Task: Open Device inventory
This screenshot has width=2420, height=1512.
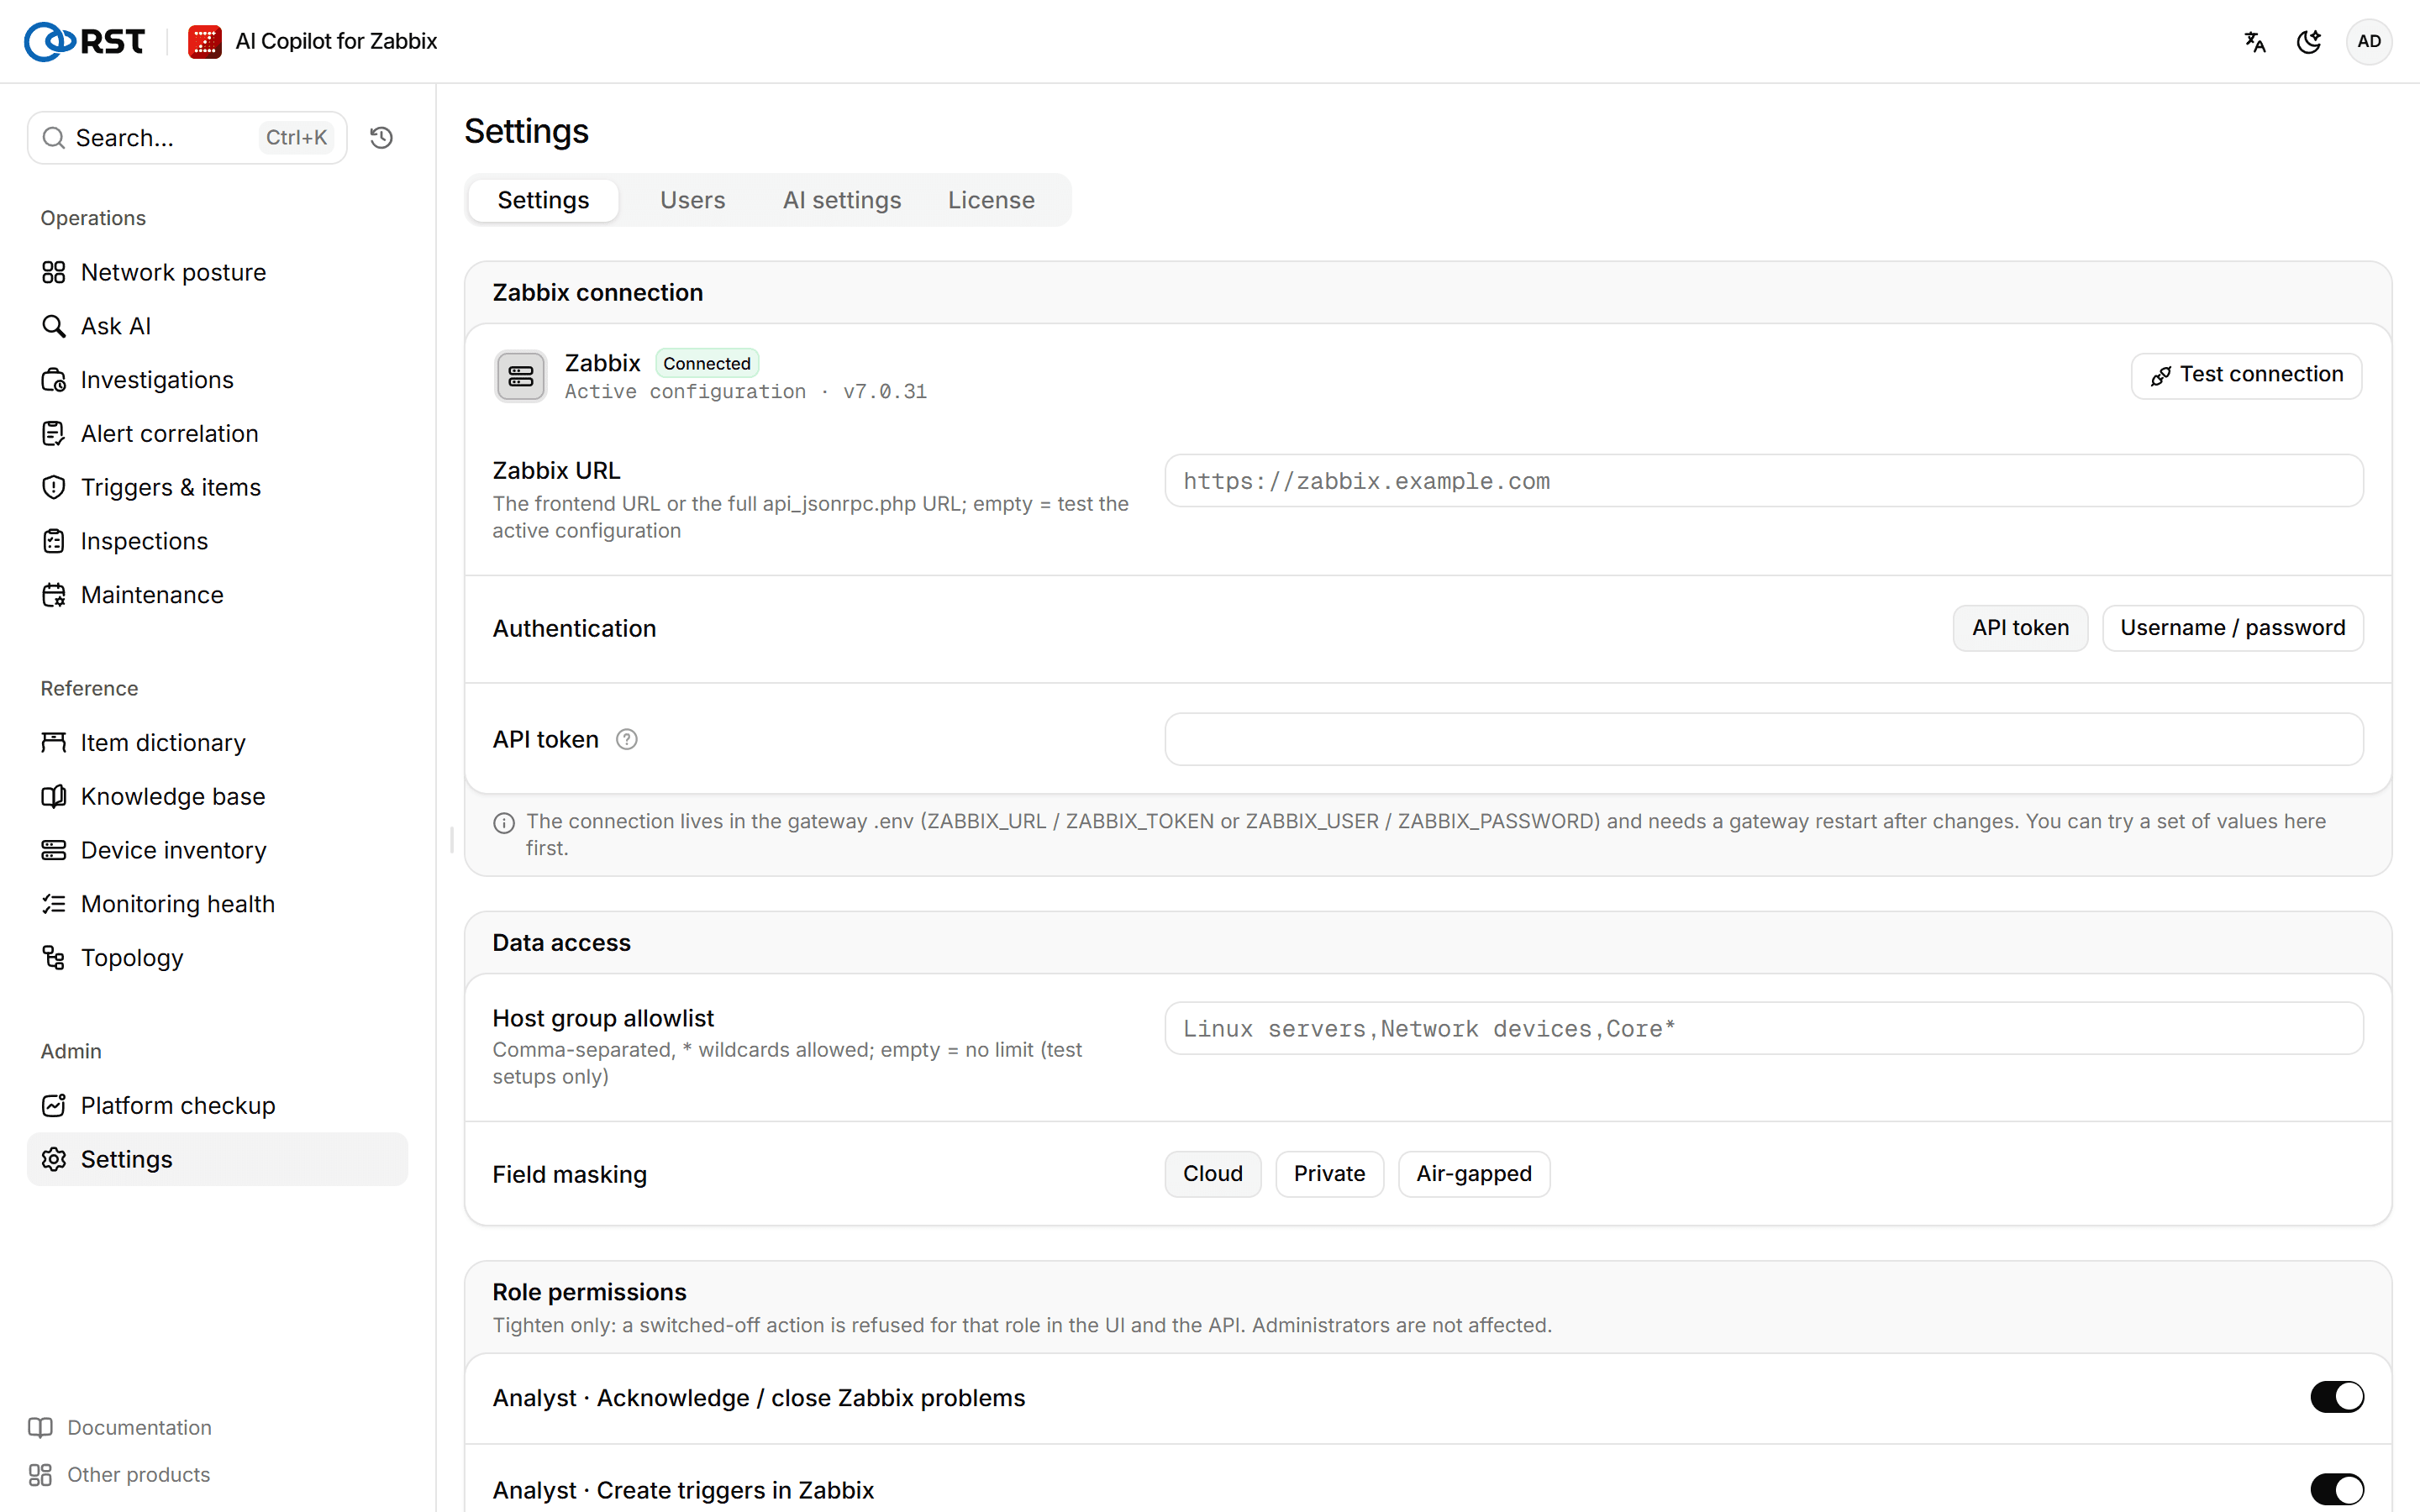Action: pyautogui.click(x=217, y=850)
